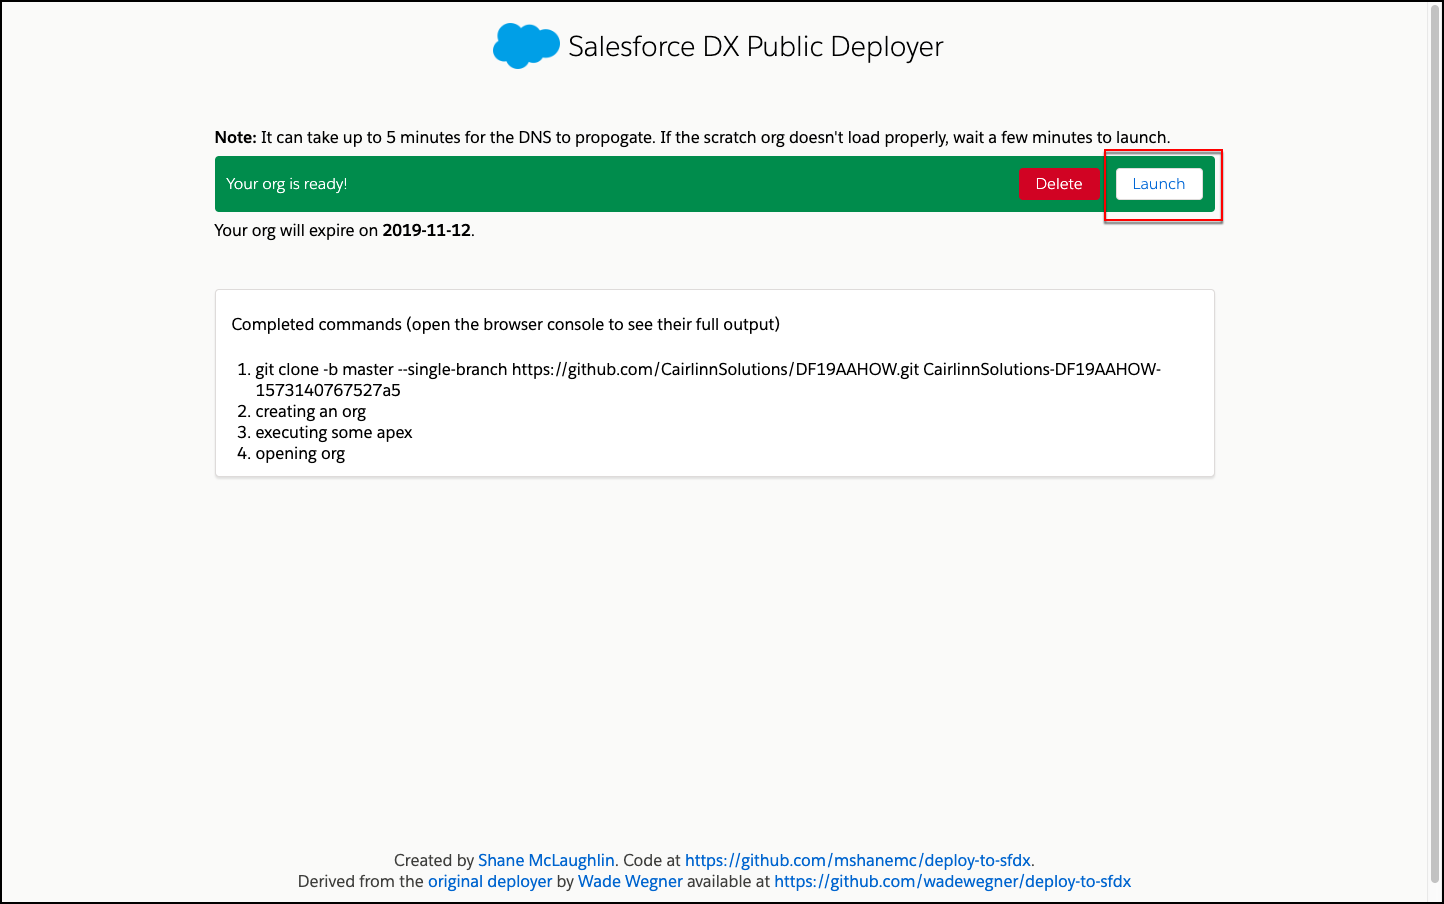
Task: Open the wadewegner/deploy-to-sfdx GitHub link
Action: (953, 881)
